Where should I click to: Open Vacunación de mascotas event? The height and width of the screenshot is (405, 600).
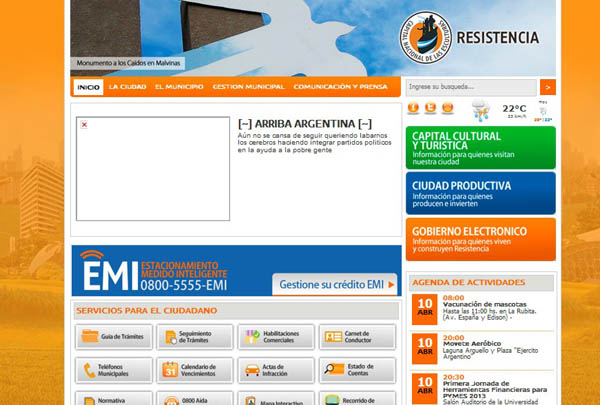484,304
